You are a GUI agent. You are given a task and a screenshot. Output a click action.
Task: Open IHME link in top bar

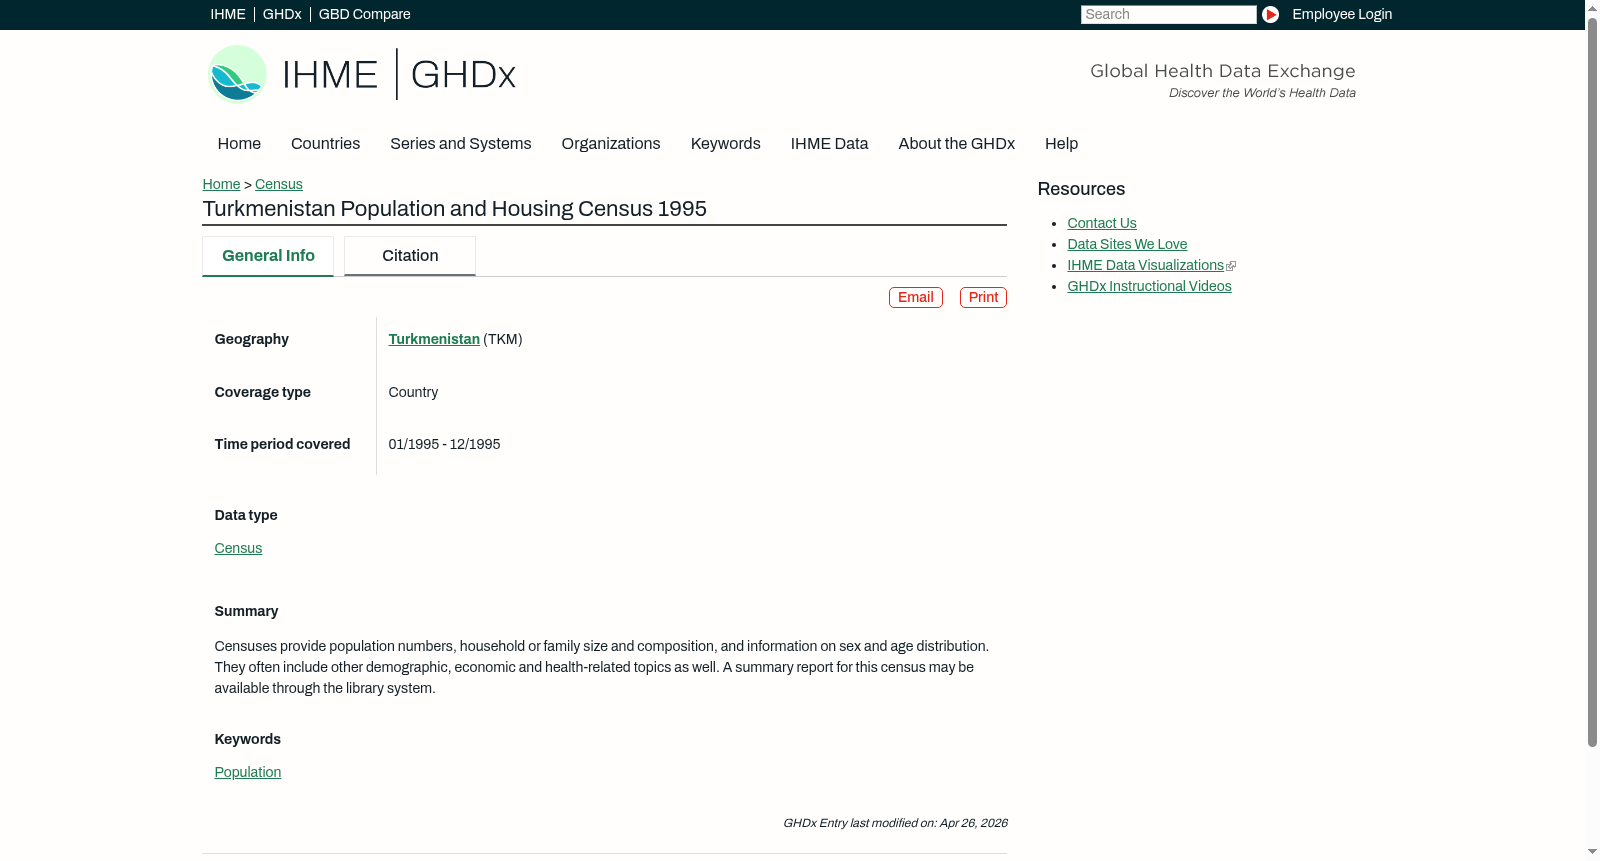228,14
